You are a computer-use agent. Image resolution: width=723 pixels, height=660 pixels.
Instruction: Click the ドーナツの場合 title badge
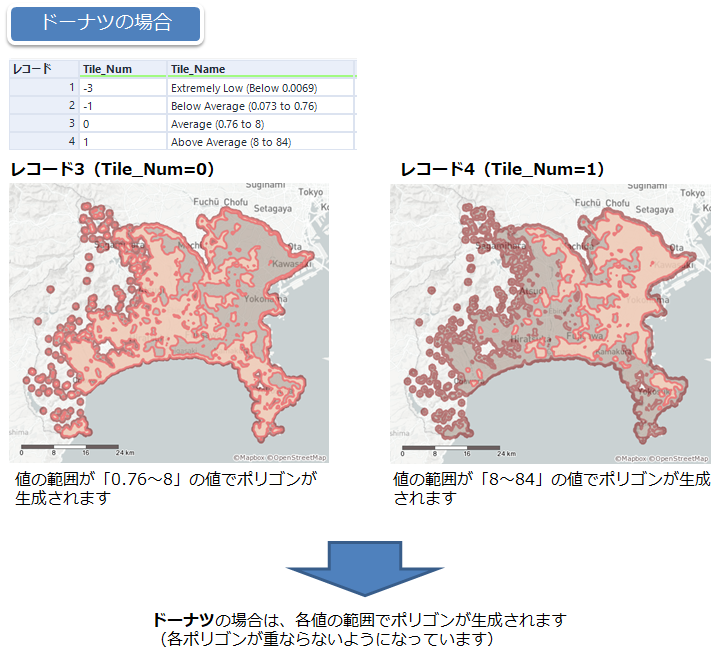[x=105, y=24]
